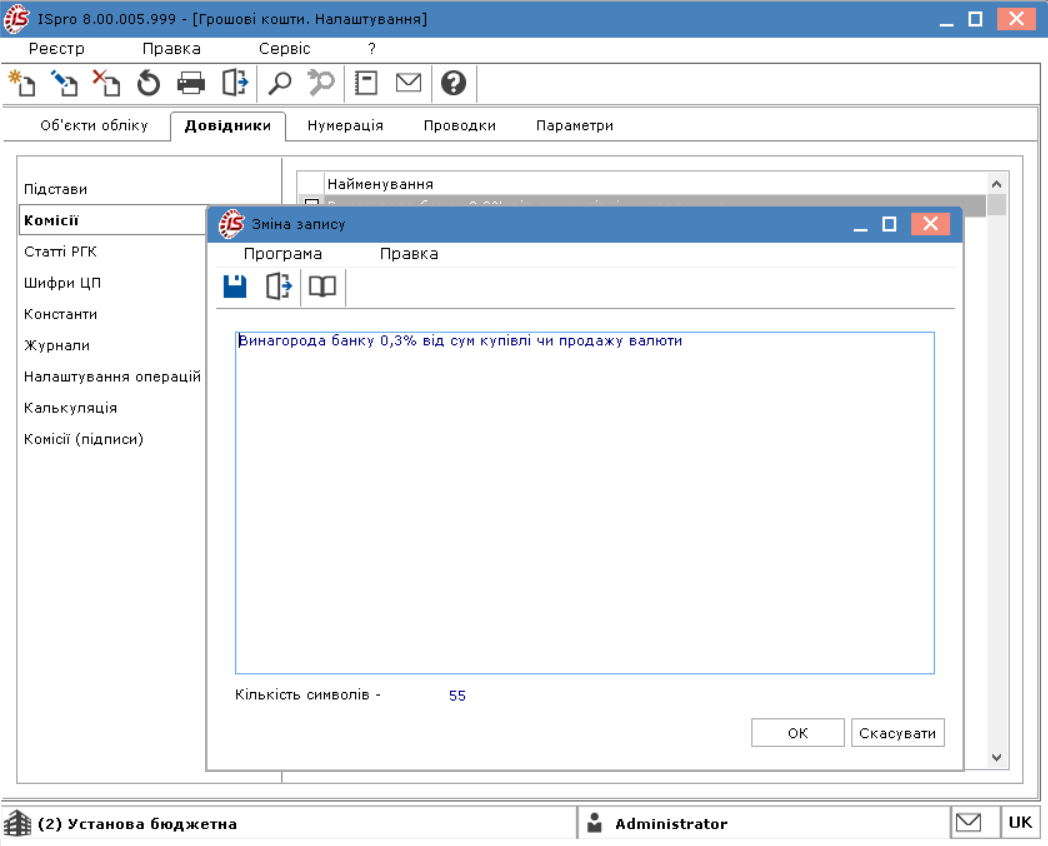Viewport: 1048px width, 846px height.
Task: Click the (2) Установа бюджетна status text
Action: pos(137,824)
